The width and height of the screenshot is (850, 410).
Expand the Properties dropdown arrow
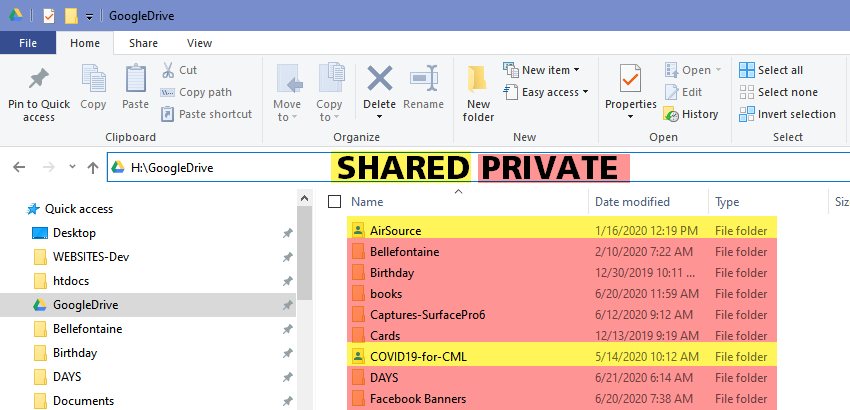tap(630, 117)
